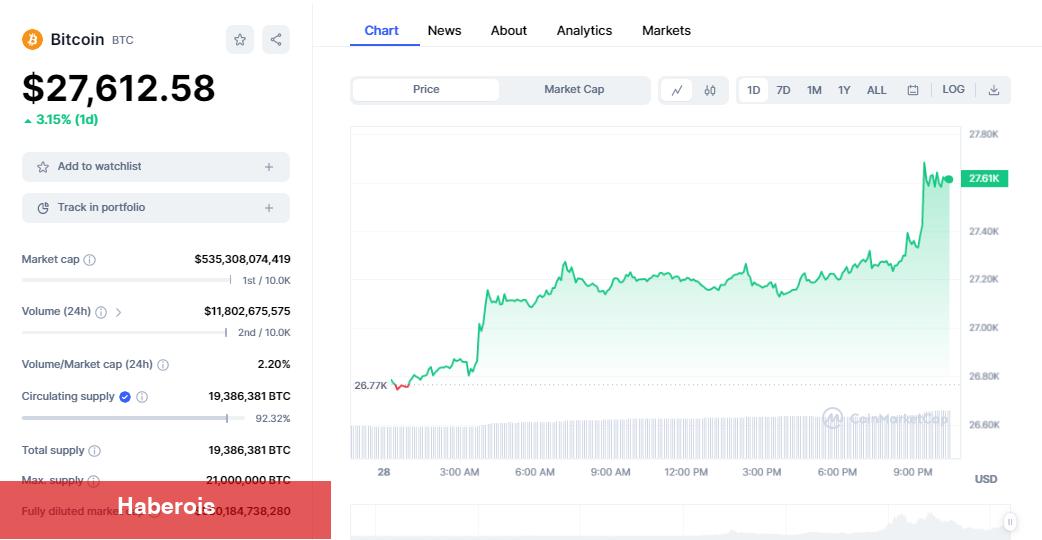1042x540 pixels.
Task: Open the Chart tab
Action: coord(381,31)
